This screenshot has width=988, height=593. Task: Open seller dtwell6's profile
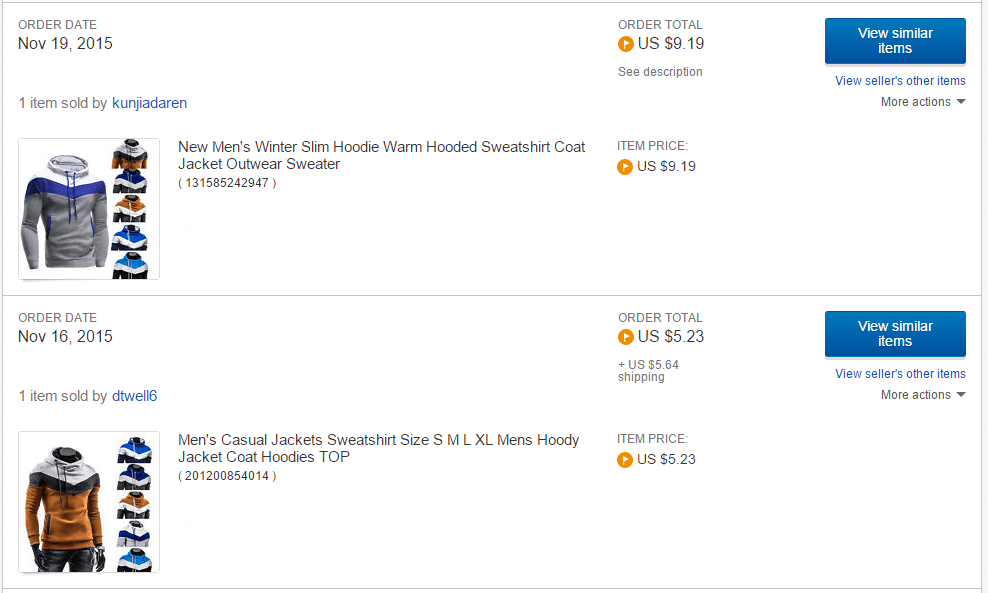click(x=134, y=396)
